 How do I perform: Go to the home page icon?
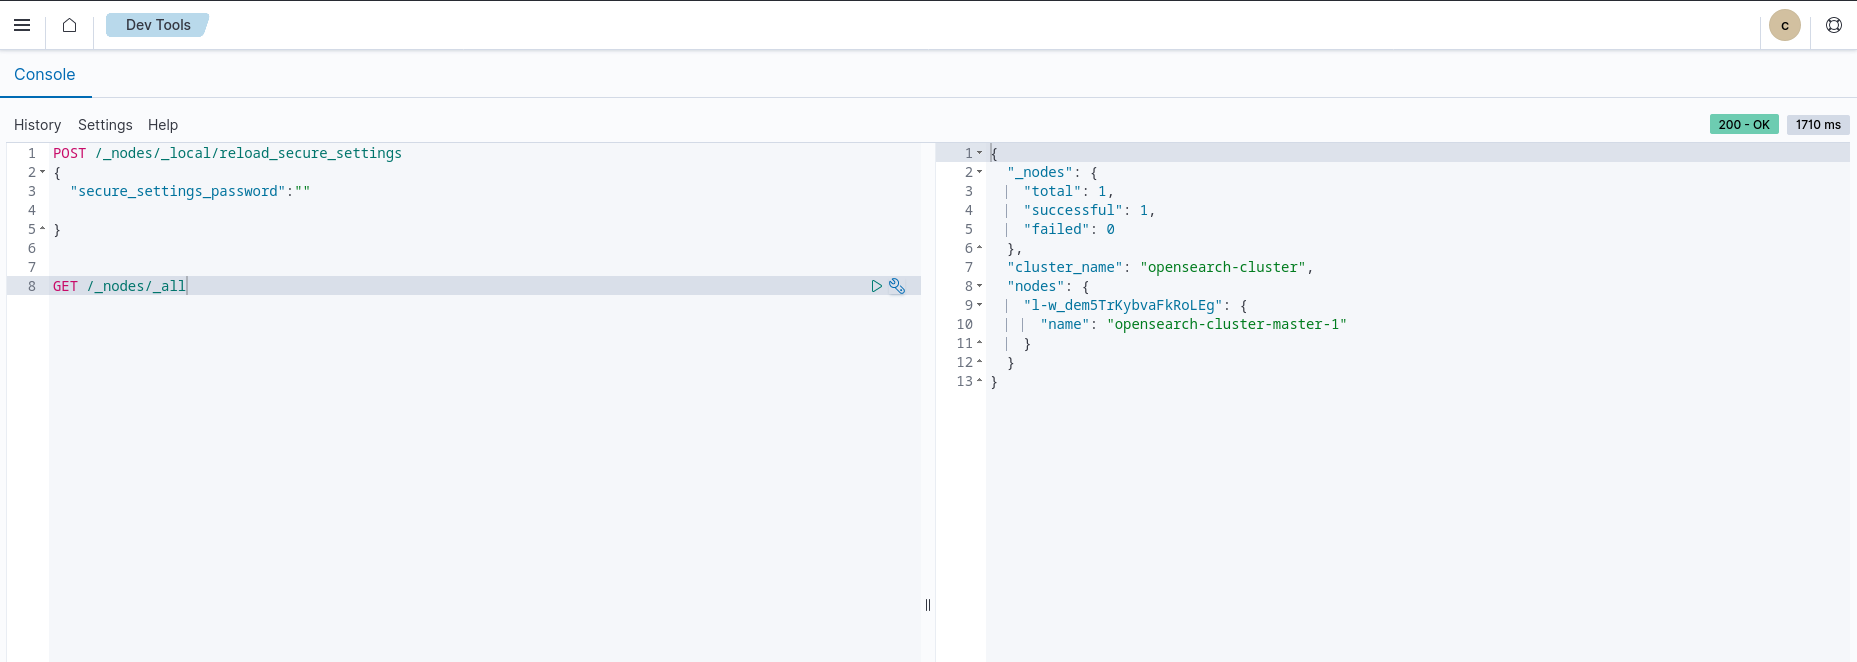click(x=69, y=25)
